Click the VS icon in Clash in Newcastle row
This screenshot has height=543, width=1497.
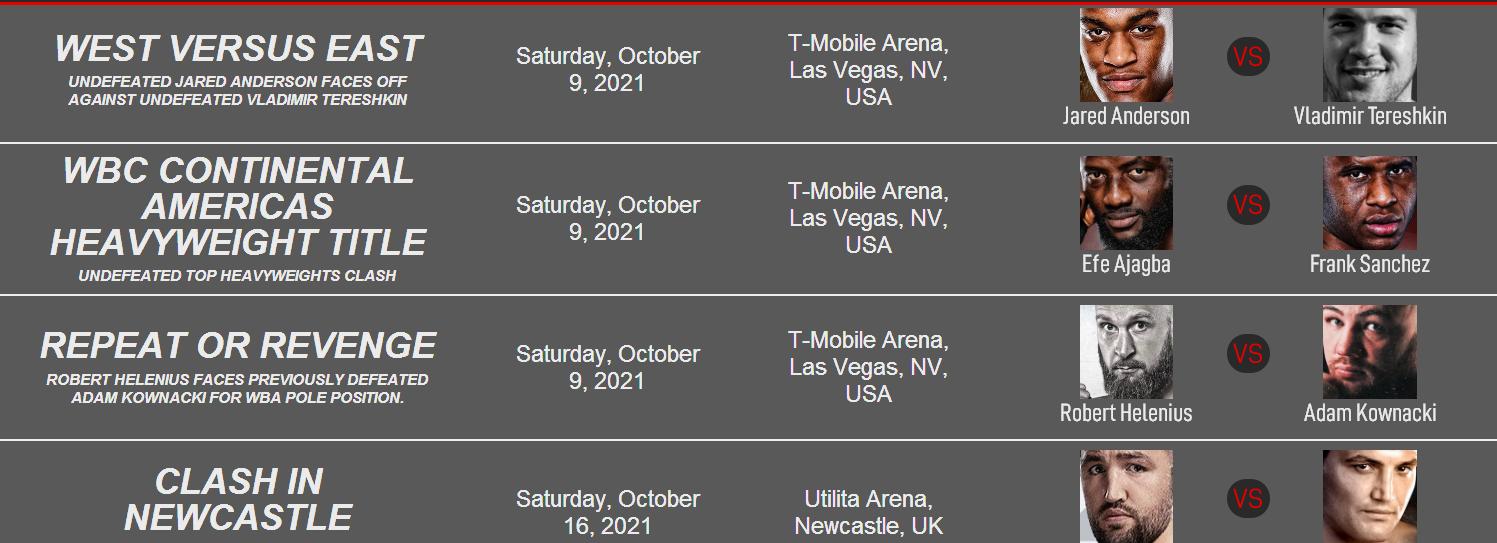[1248, 498]
